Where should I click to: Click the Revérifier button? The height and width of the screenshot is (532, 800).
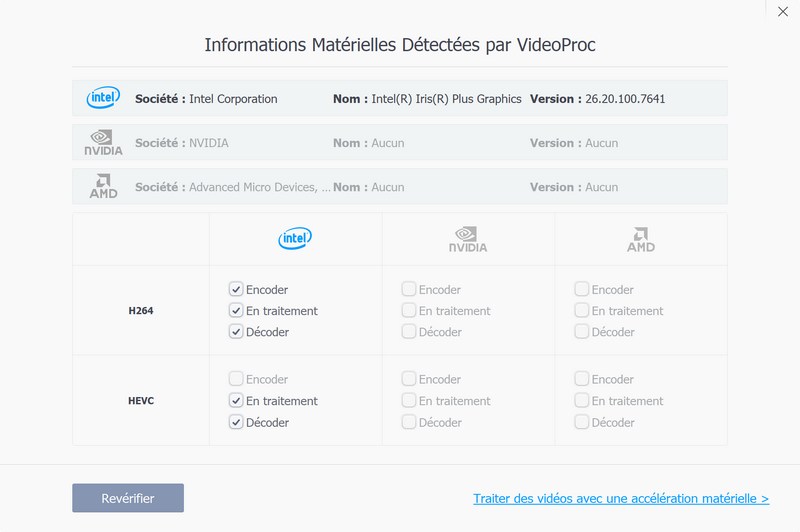(x=128, y=498)
